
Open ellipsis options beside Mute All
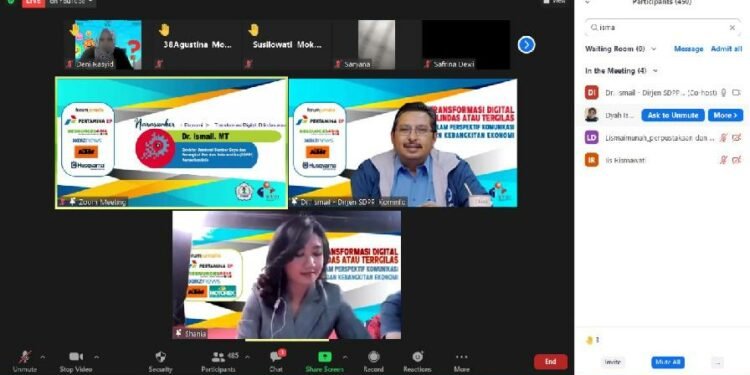(717, 363)
